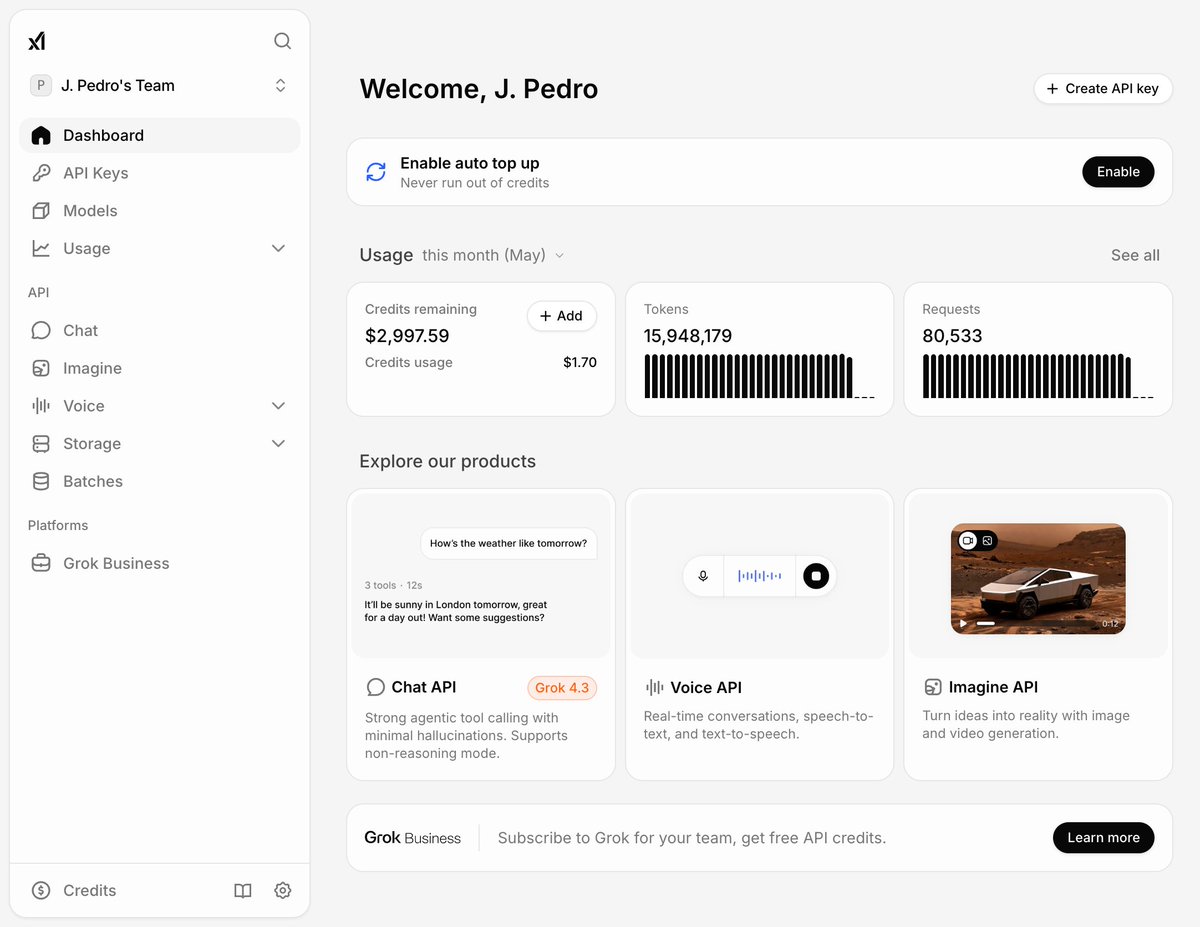Open the Imagine API product card title

993,687
